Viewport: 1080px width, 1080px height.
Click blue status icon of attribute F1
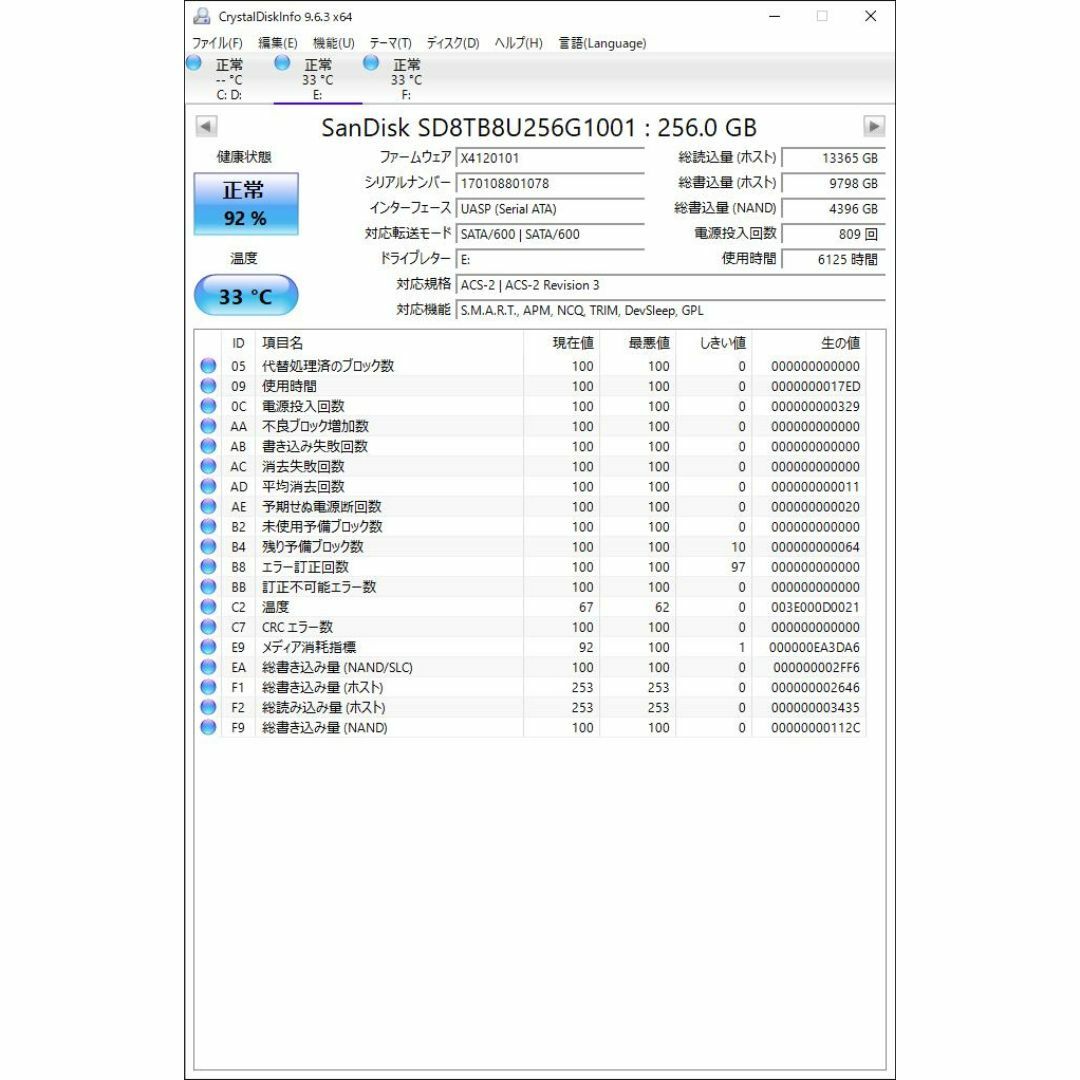(x=208, y=687)
